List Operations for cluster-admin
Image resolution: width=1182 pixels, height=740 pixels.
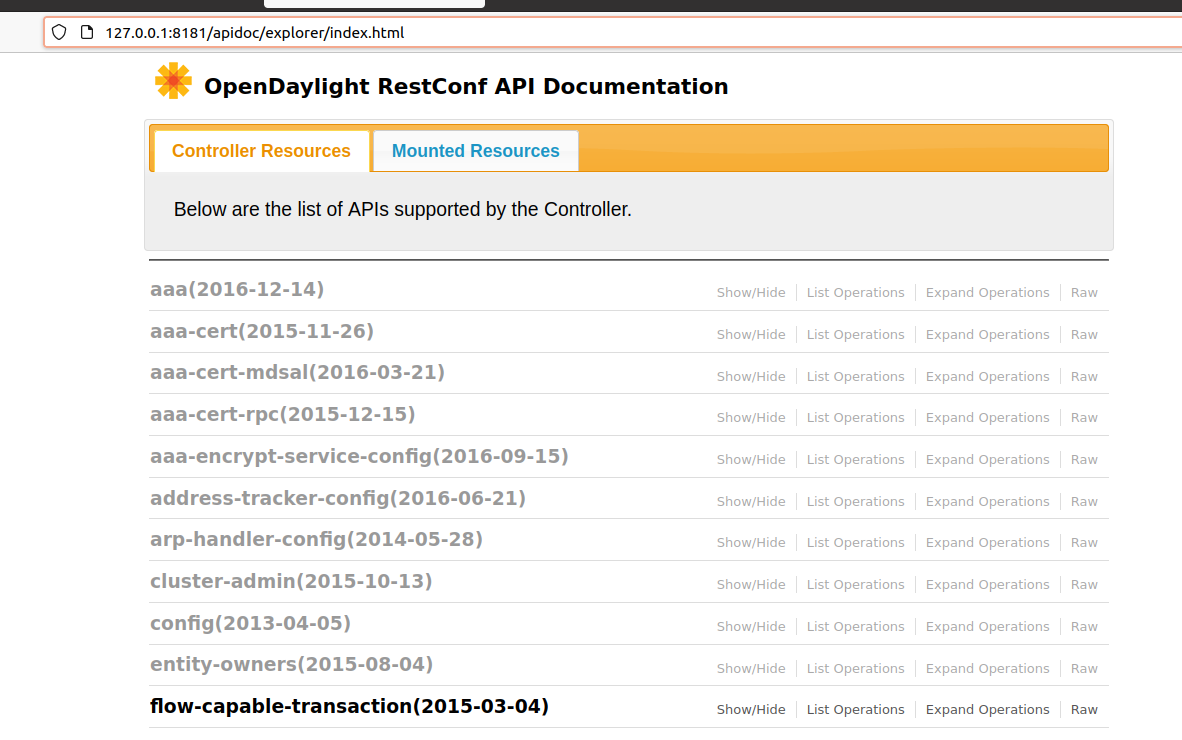point(856,585)
